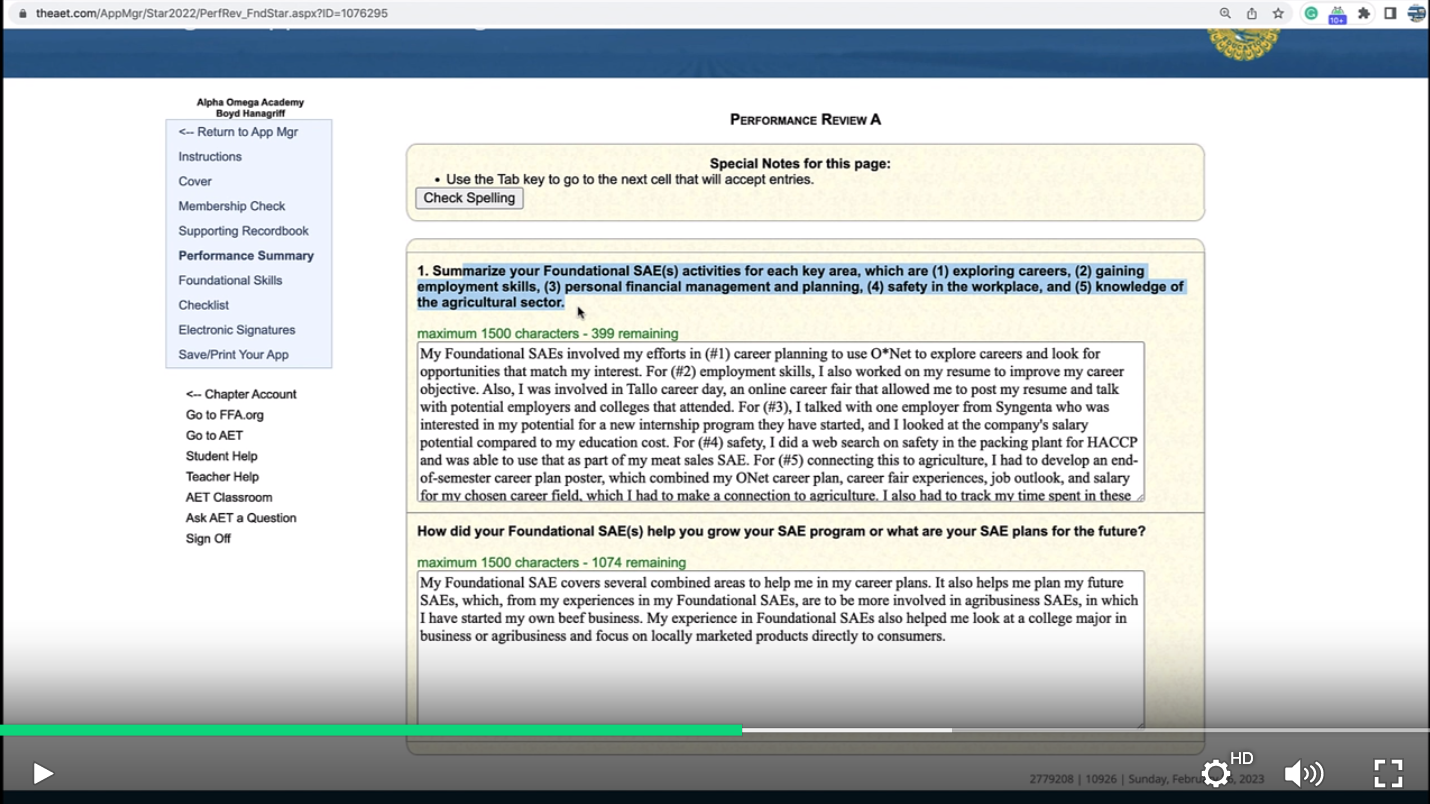
Task: Bookmark this page with the star icon
Action: coord(1278,13)
